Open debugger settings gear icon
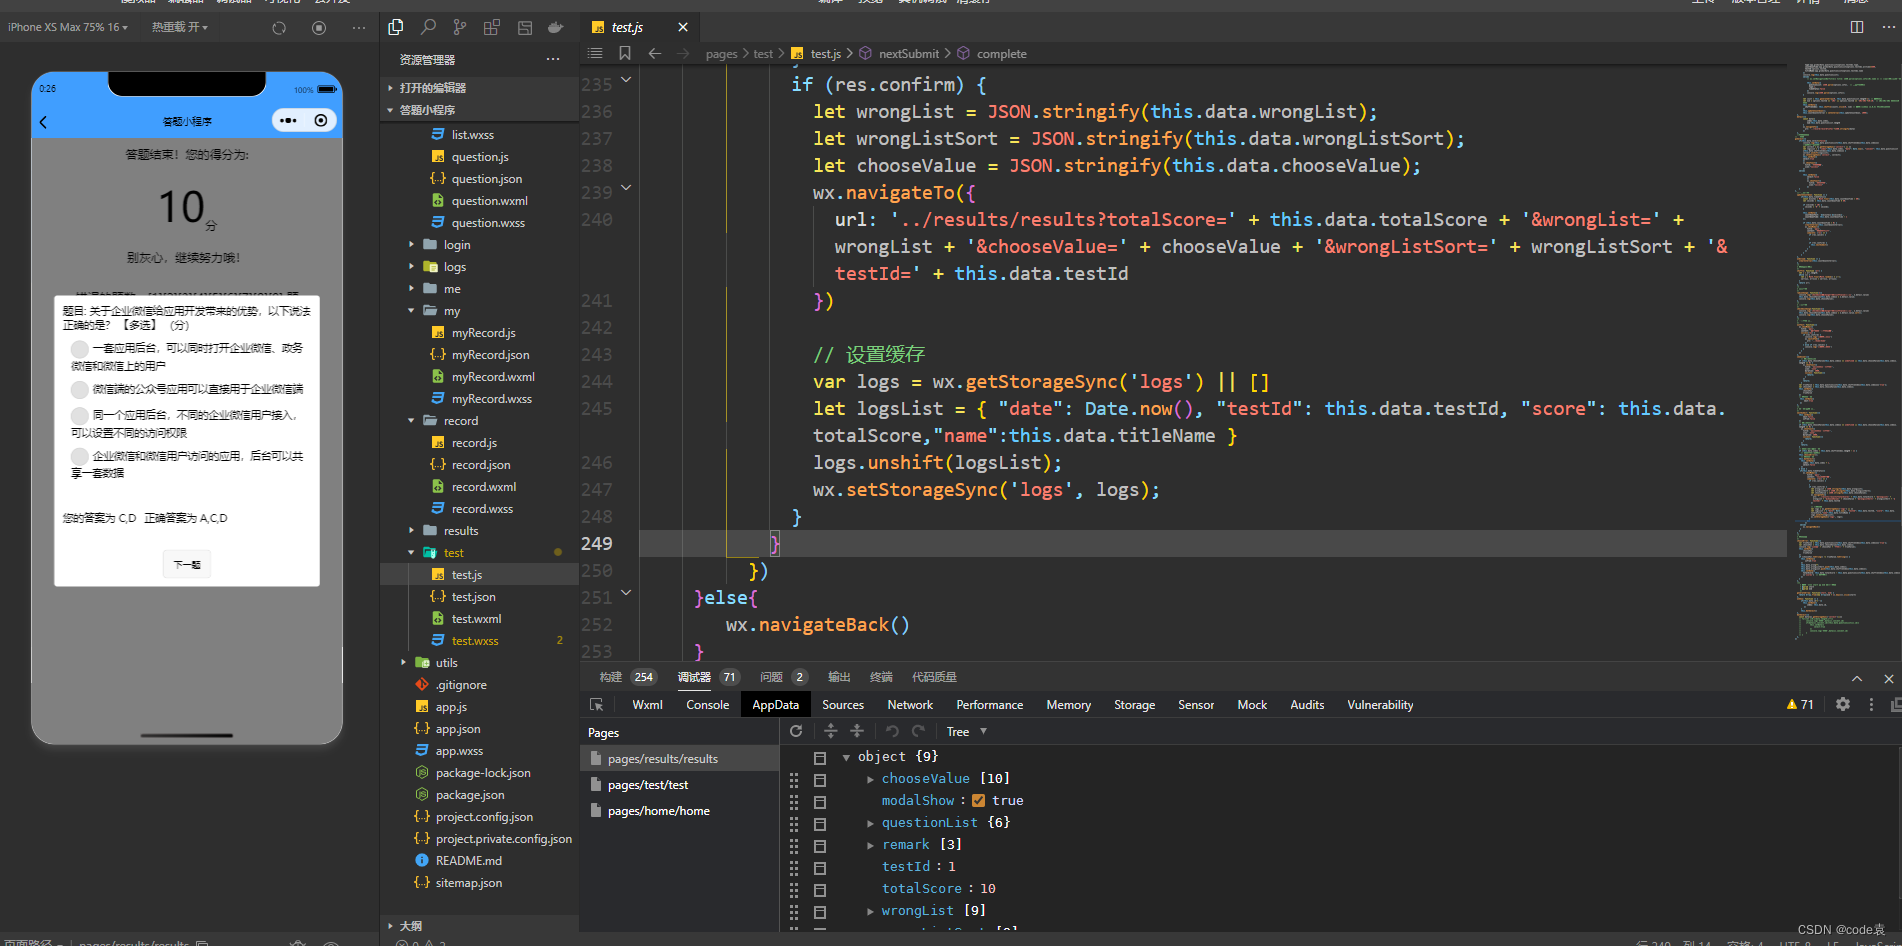This screenshot has height=946, width=1902. click(1843, 705)
